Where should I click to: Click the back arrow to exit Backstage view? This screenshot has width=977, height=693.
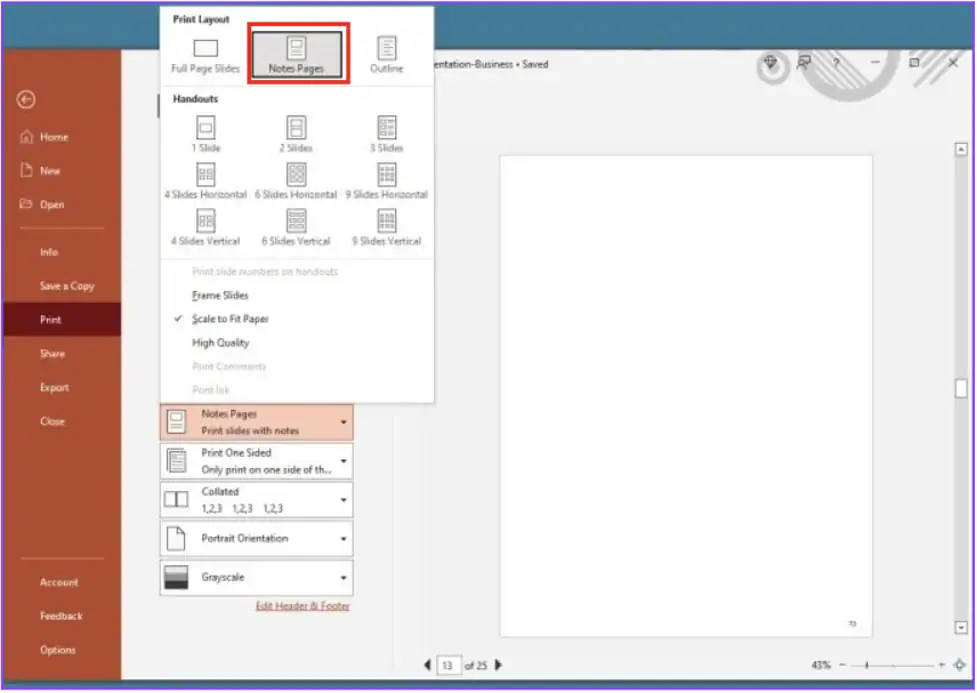pyautogui.click(x=27, y=100)
